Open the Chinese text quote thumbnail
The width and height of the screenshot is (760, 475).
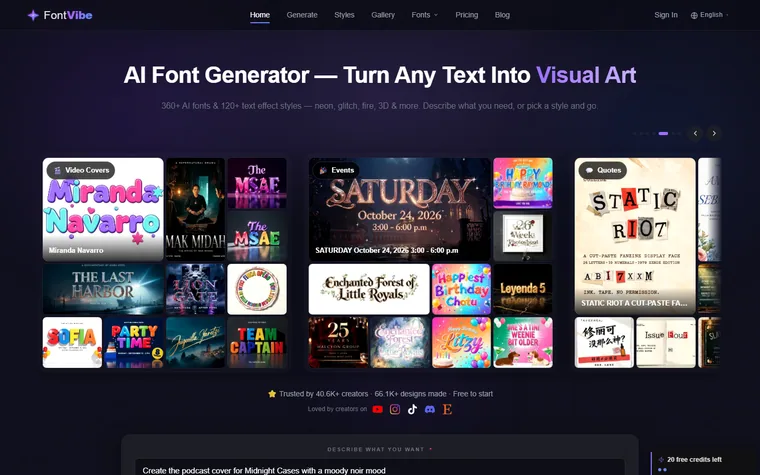(604, 343)
